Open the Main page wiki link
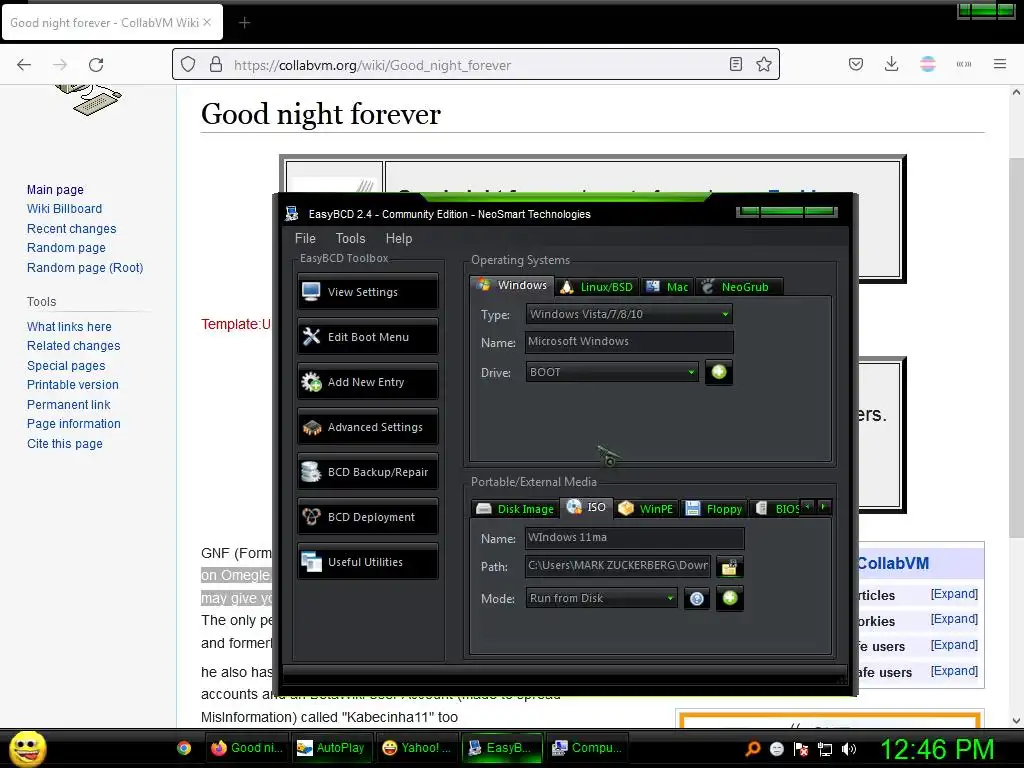 click(x=56, y=189)
